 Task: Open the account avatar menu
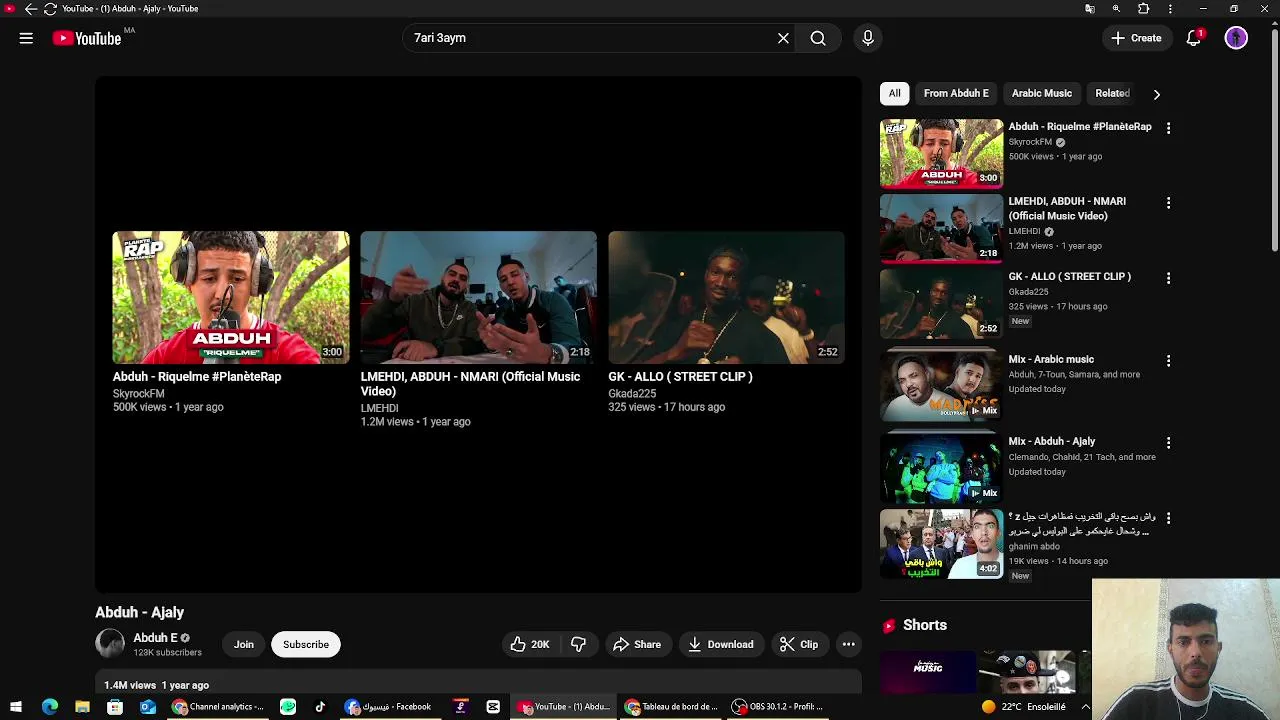[1236, 38]
